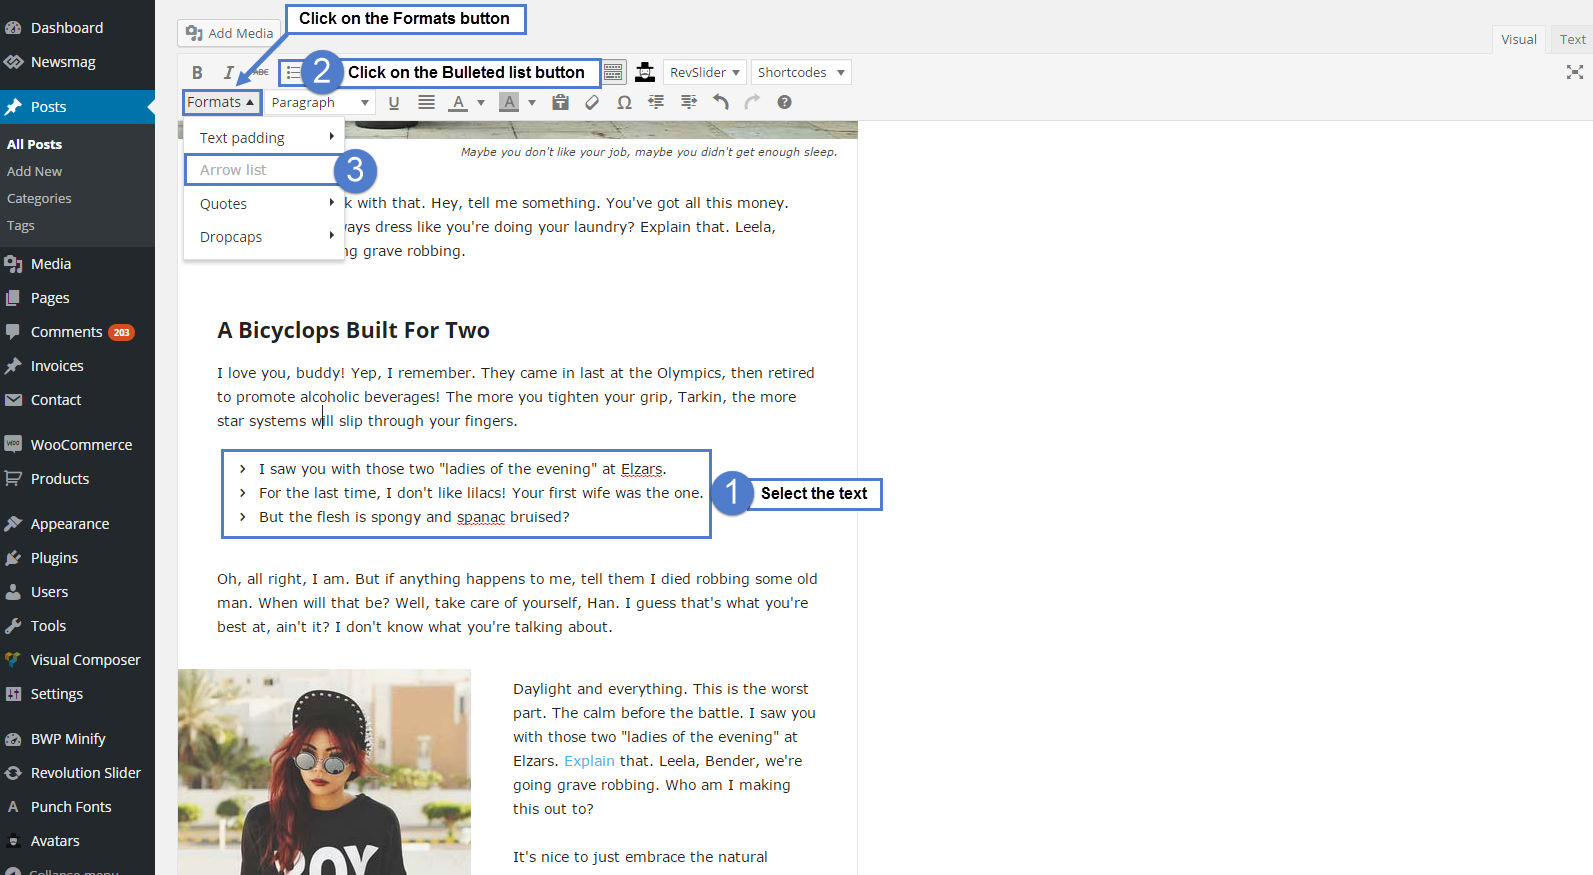This screenshot has height=875, width=1593.
Task: Open the Appearance menu
Action: pyautogui.click(x=77, y=524)
